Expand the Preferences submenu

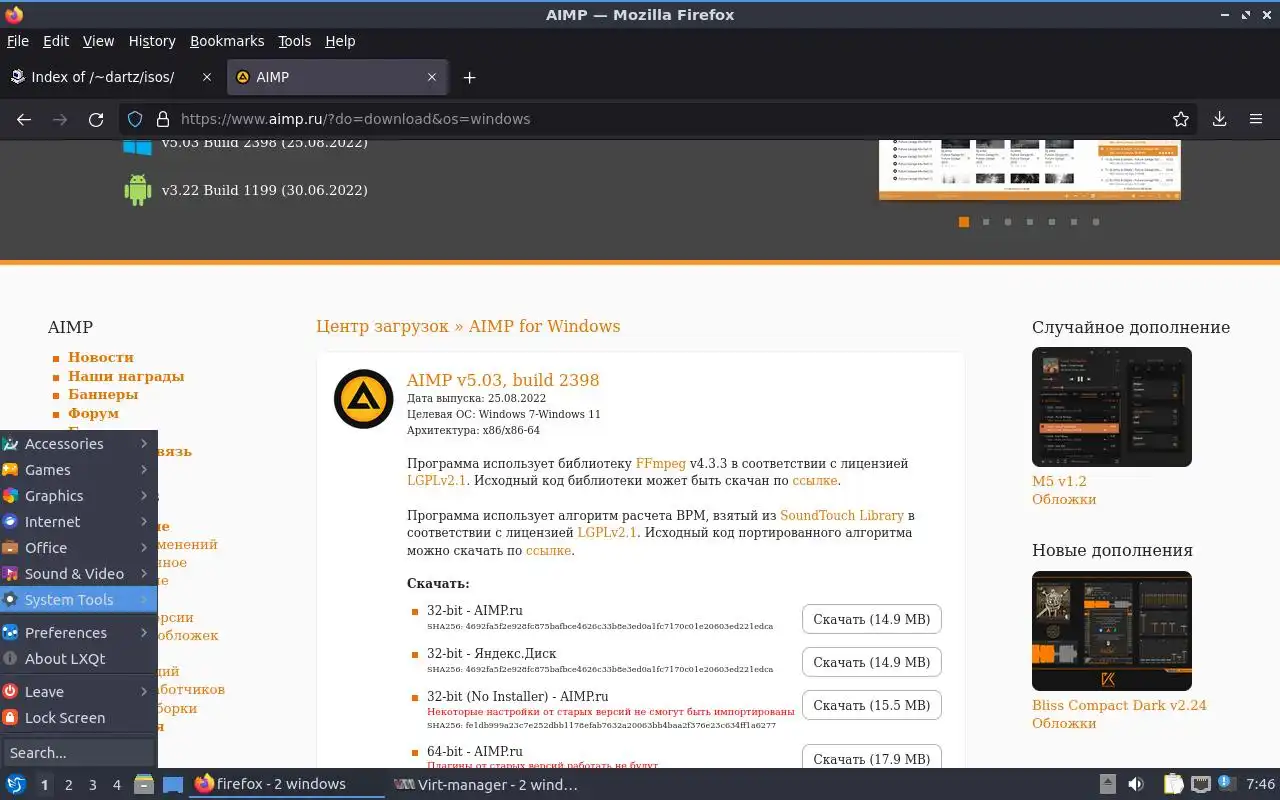[78, 633]
